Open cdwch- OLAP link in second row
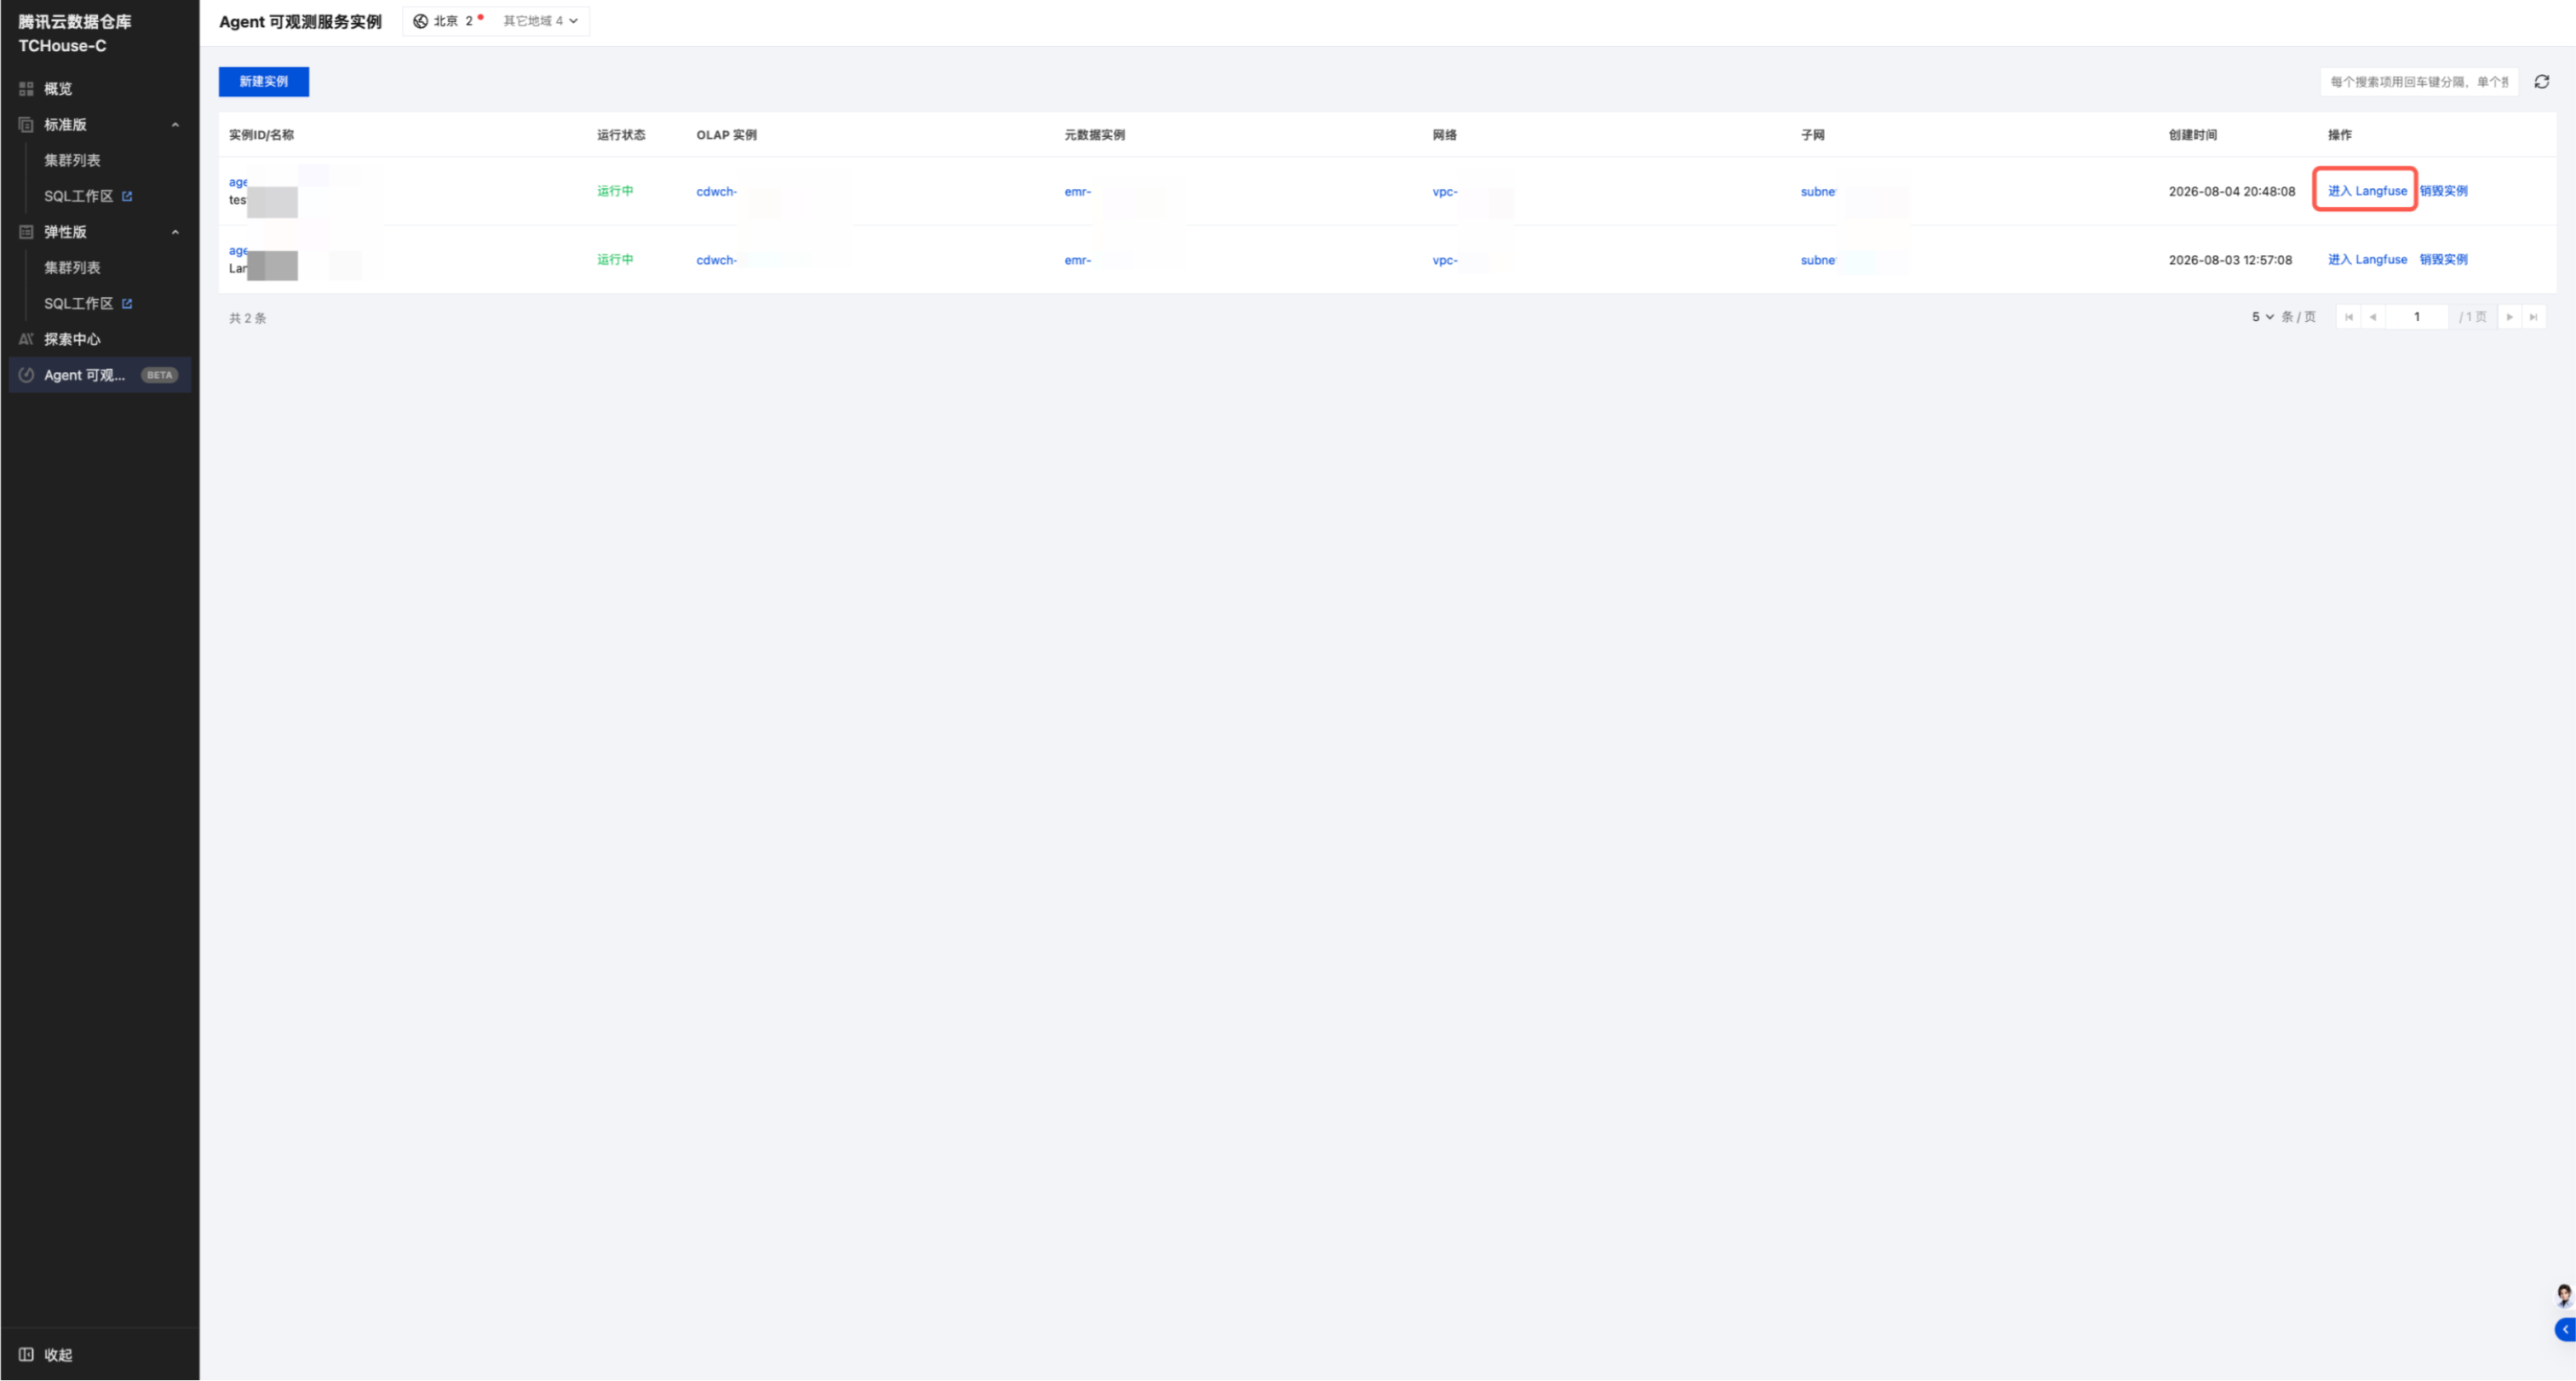Screen dimensions: 2576x1381 tap(716, 260)
